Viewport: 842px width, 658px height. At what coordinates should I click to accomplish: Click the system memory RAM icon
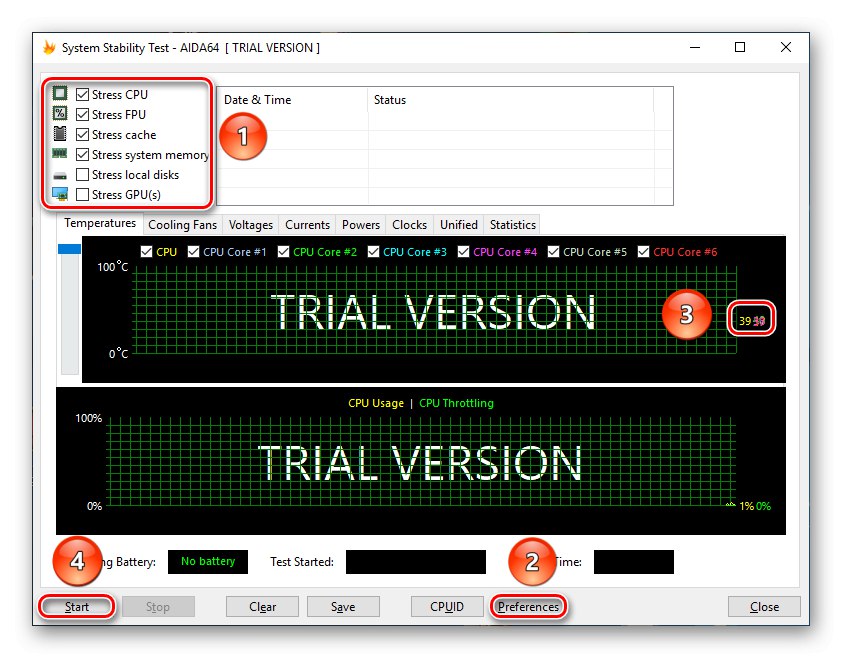[60, 154]
